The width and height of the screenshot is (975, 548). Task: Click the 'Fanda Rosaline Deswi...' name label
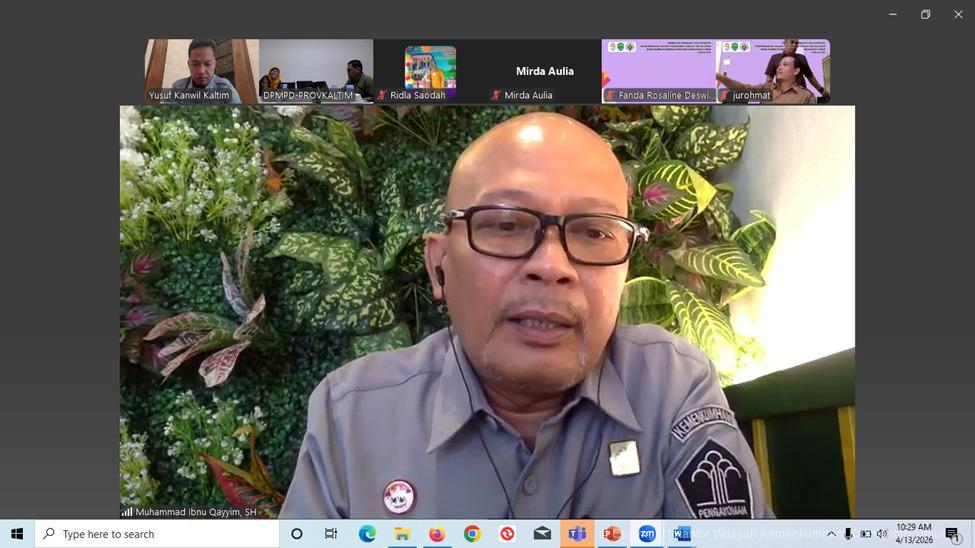(x=666, y=95)
